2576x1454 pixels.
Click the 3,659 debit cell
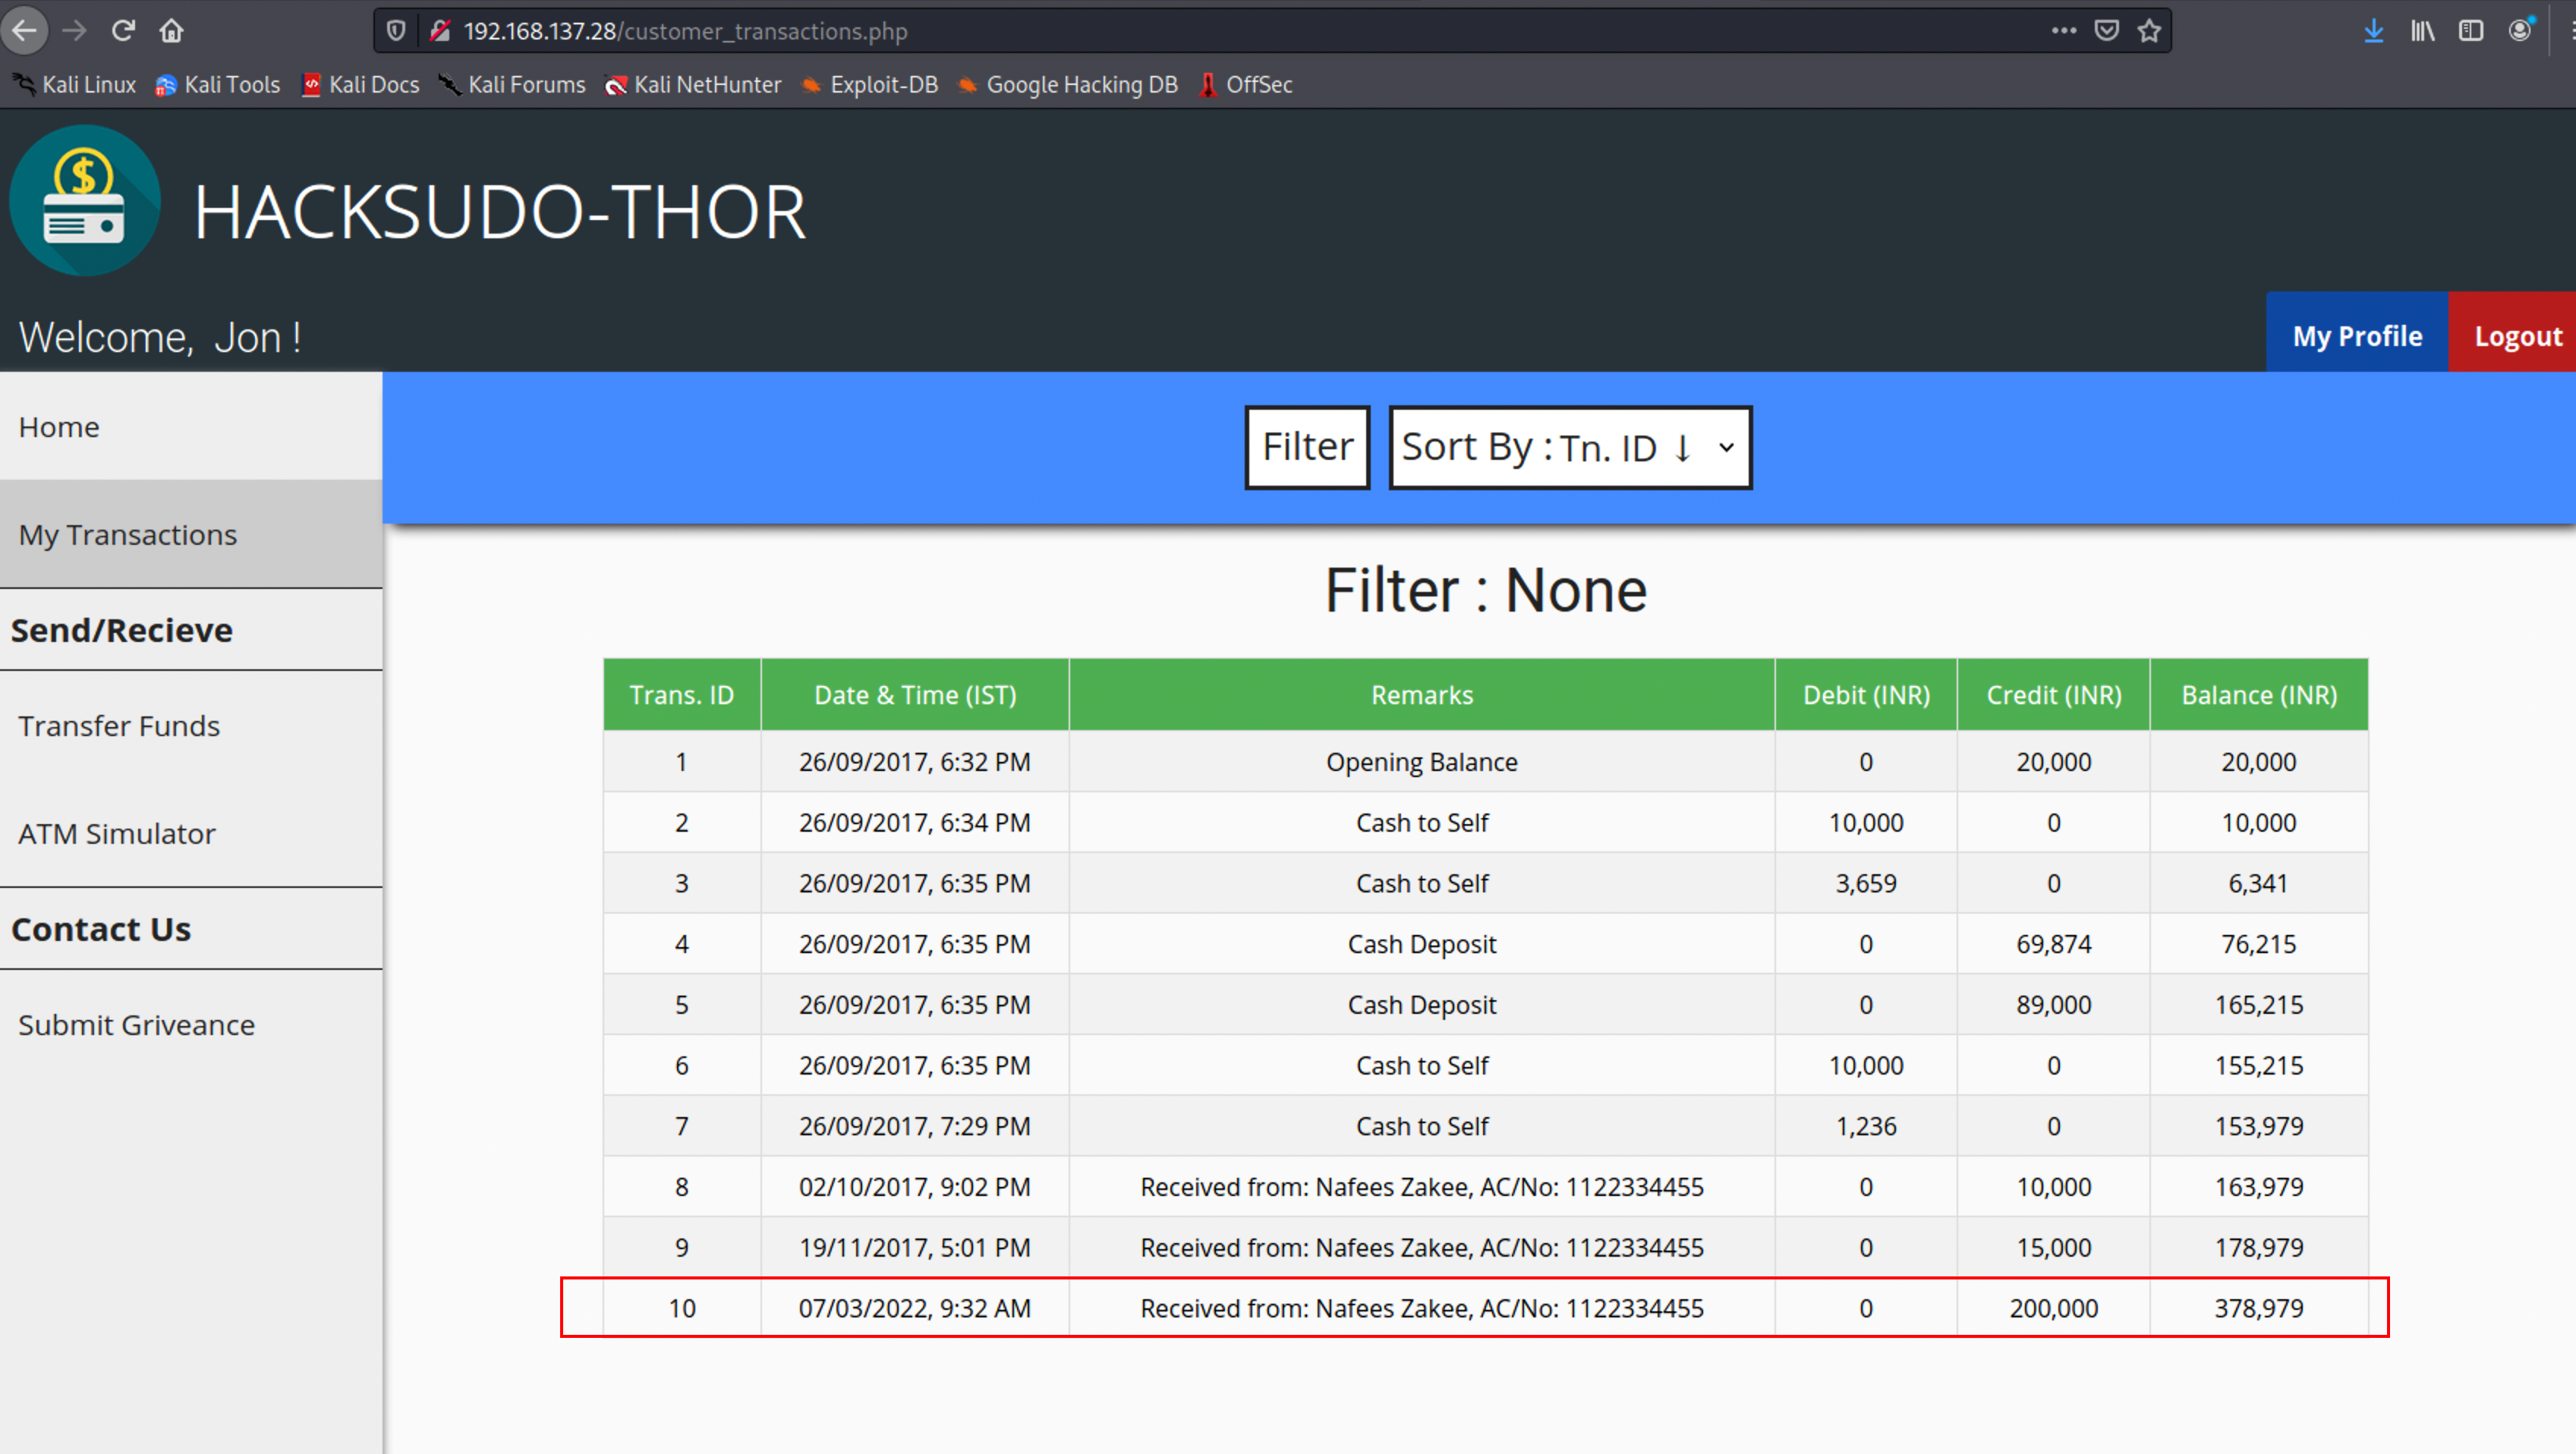point(1866,883)
